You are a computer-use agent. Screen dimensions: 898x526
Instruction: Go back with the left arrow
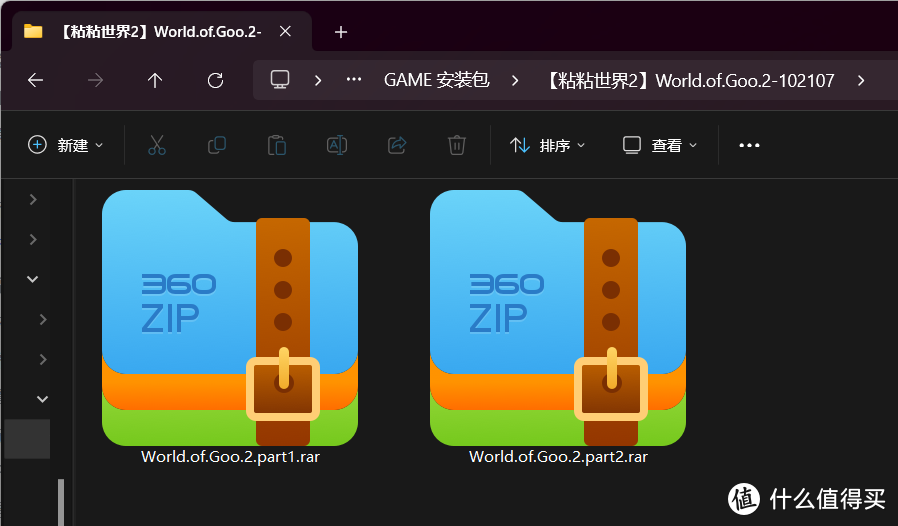click(36, 80)
